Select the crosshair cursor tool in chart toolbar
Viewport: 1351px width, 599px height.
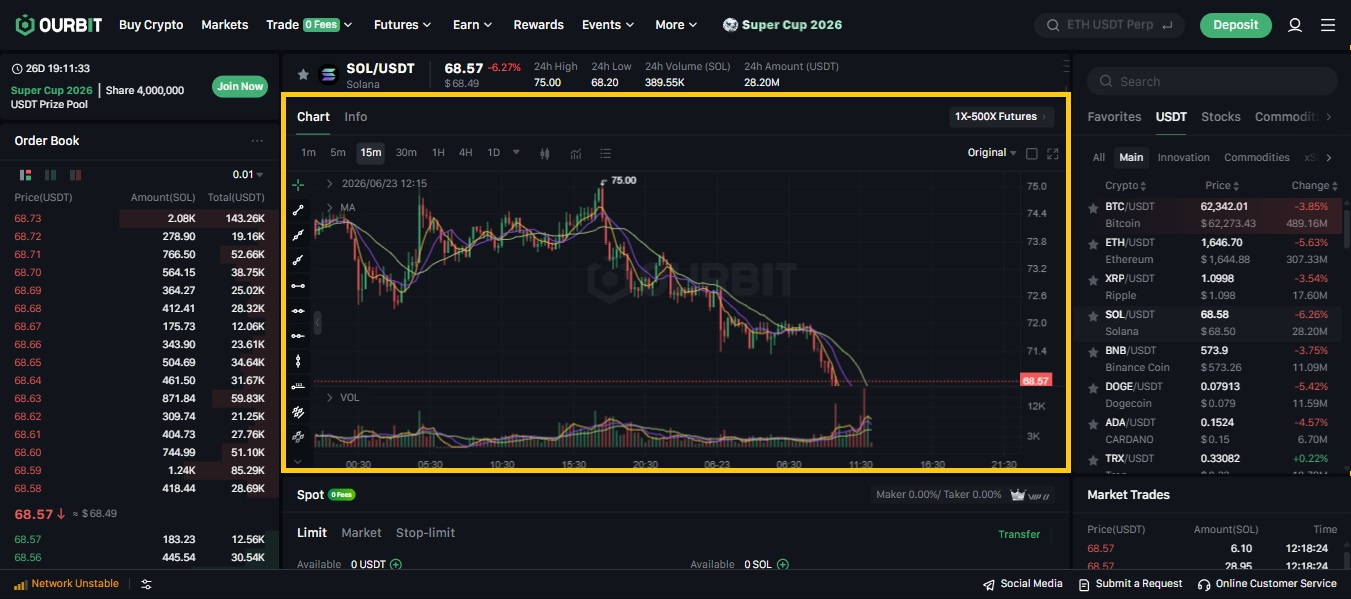tap(298, 185)
